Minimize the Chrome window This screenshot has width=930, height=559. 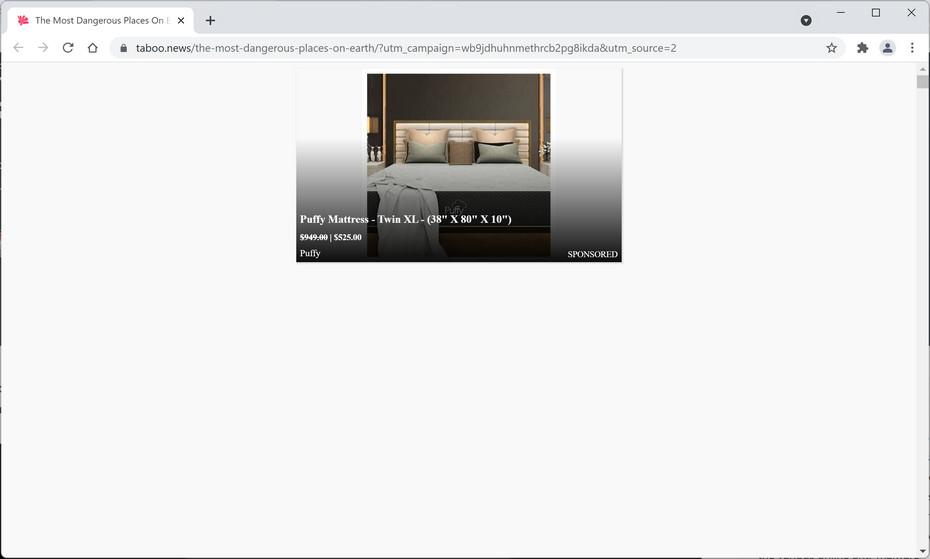tap(840, 12)
